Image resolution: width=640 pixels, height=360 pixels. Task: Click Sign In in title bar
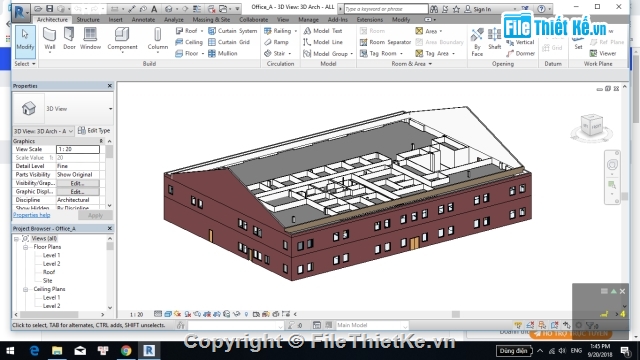478,9
